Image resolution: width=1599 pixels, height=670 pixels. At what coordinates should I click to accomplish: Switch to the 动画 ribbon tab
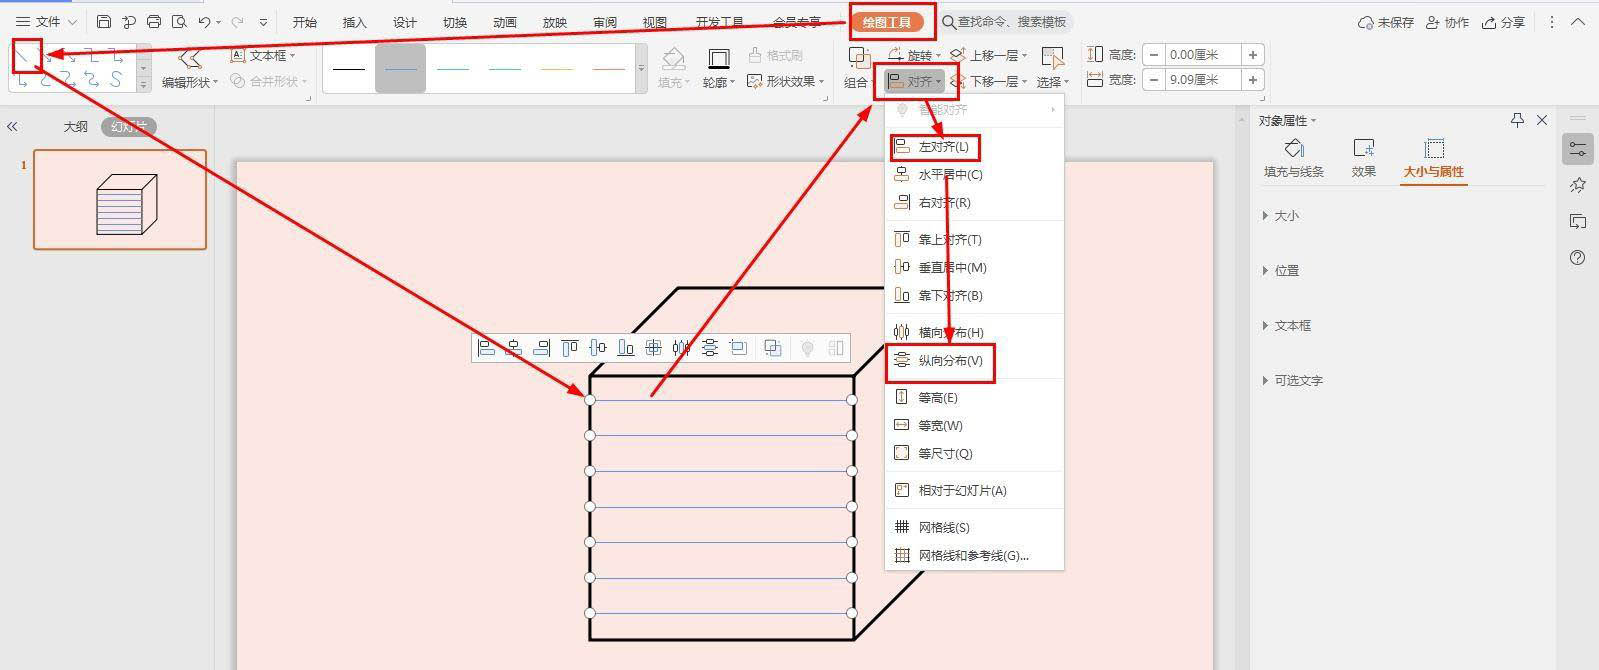point(505,22)
